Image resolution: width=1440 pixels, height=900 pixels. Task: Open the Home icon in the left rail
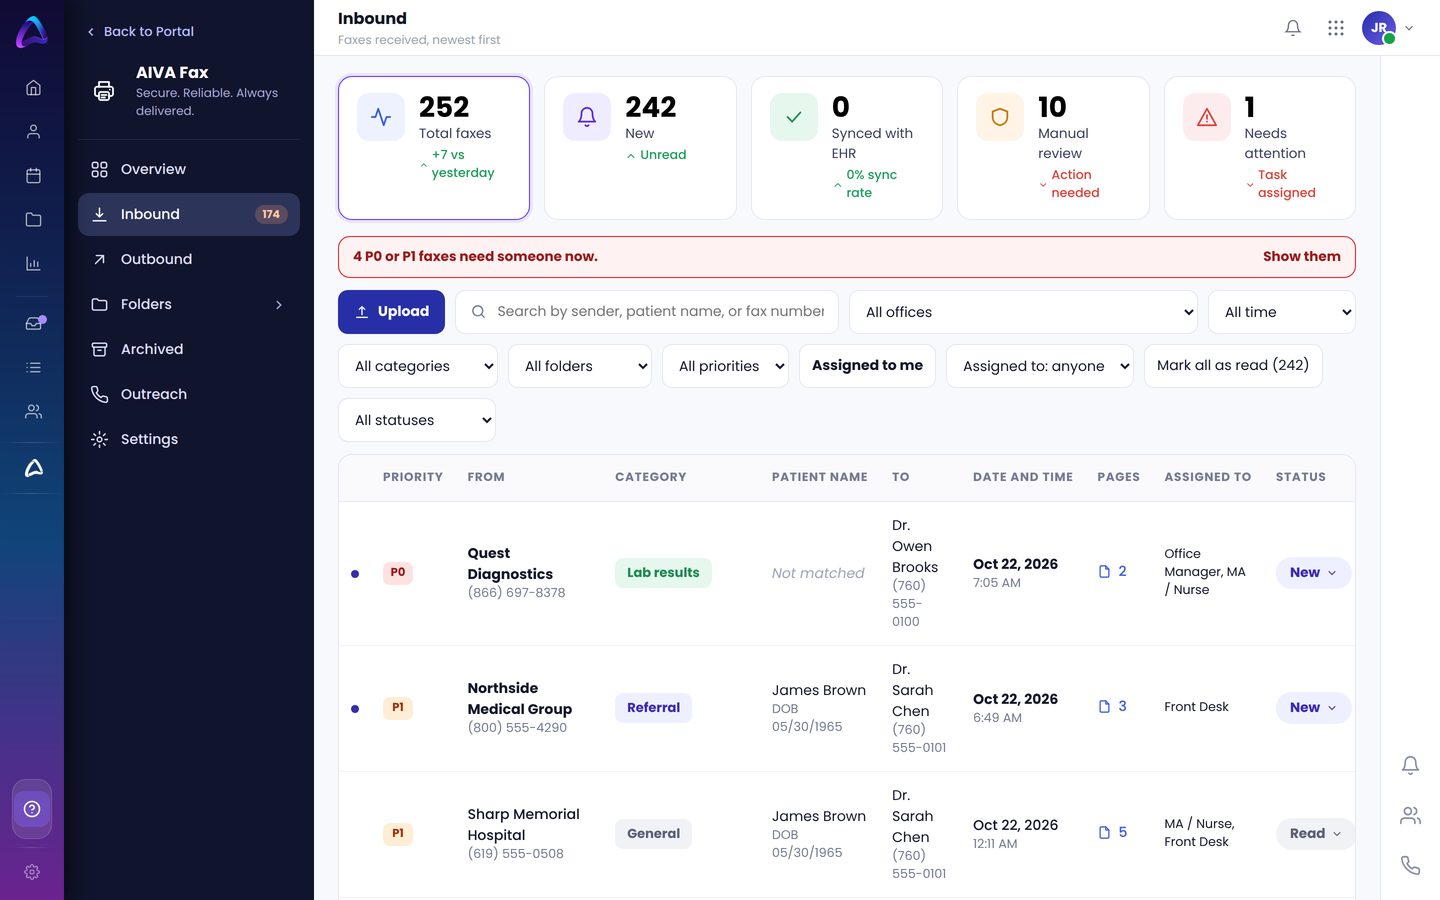click(33, 88)
